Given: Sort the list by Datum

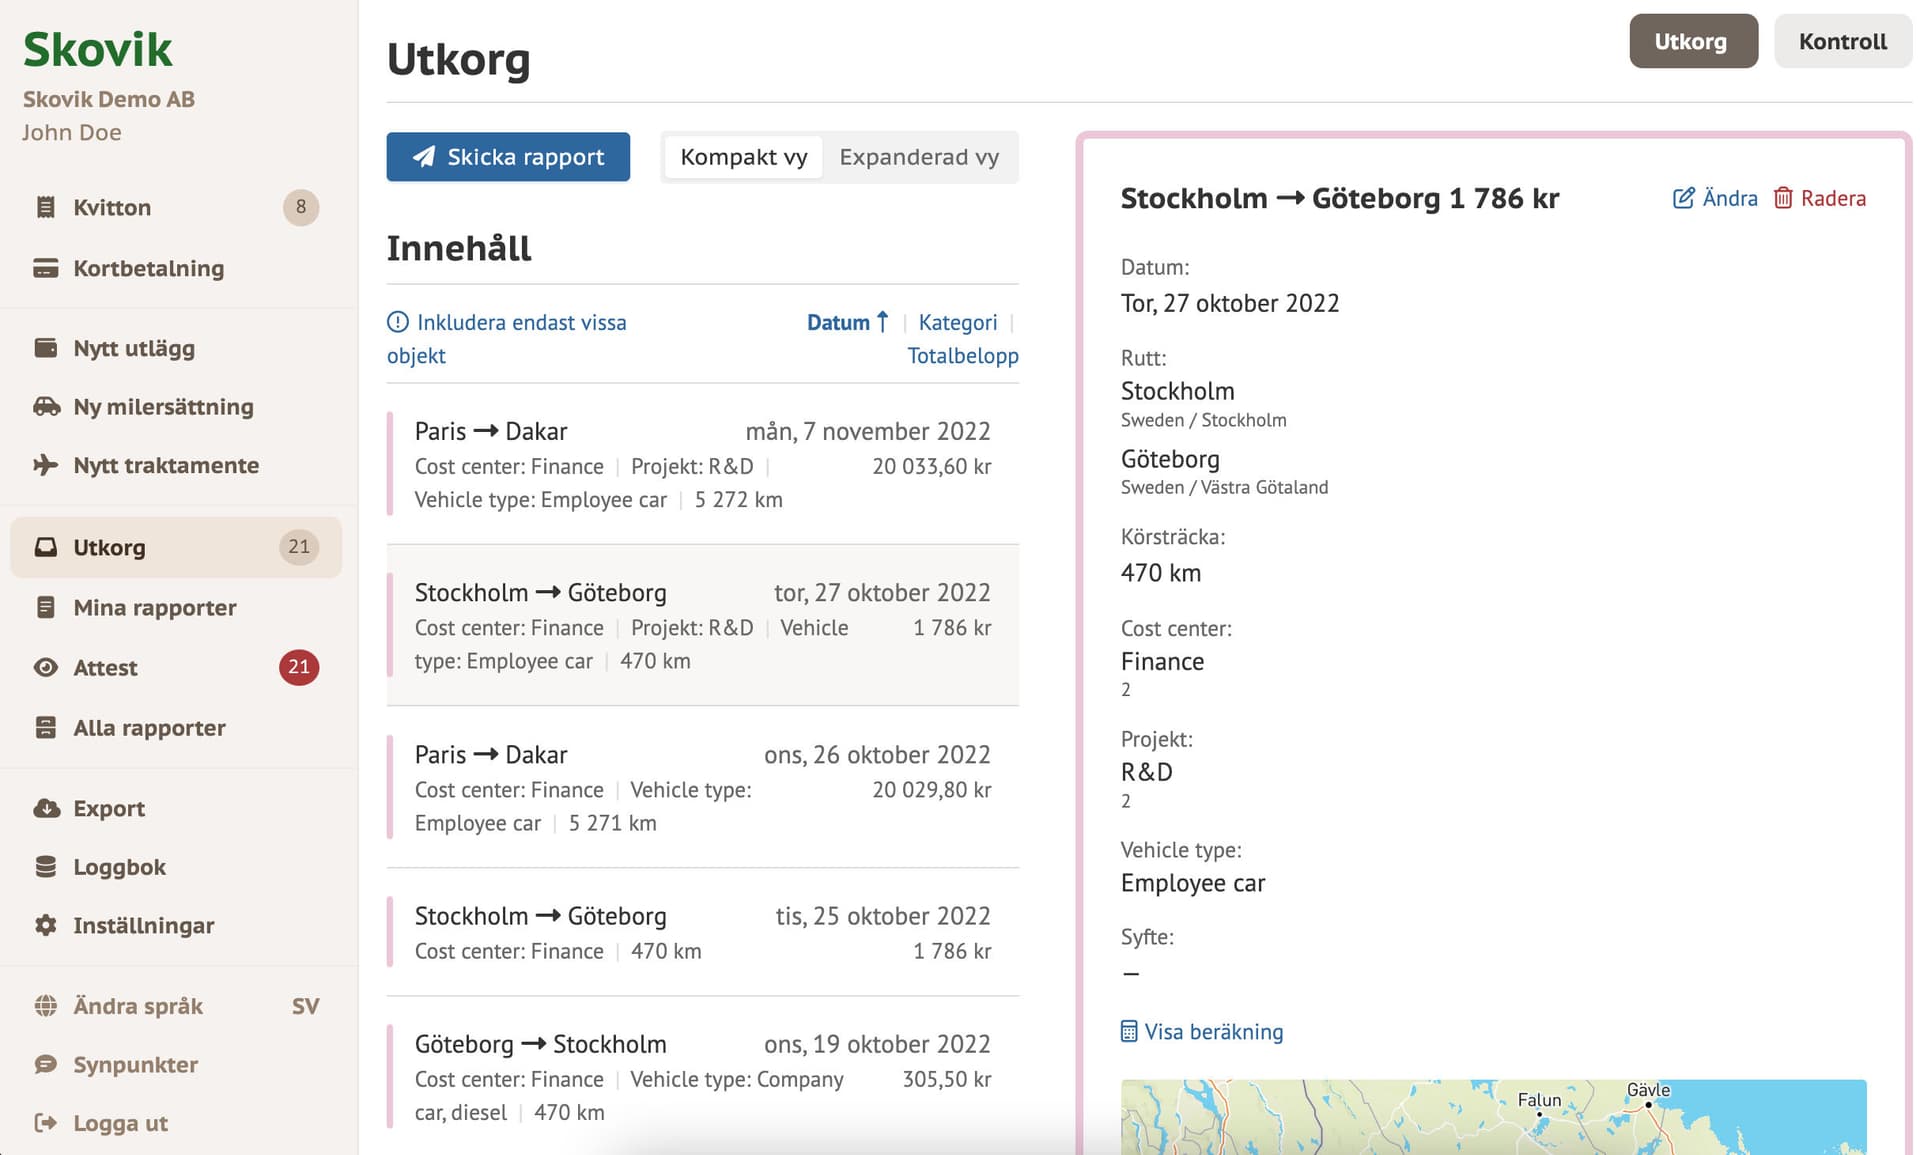Looking at the screenshot, I should click(x=847, y=322).
